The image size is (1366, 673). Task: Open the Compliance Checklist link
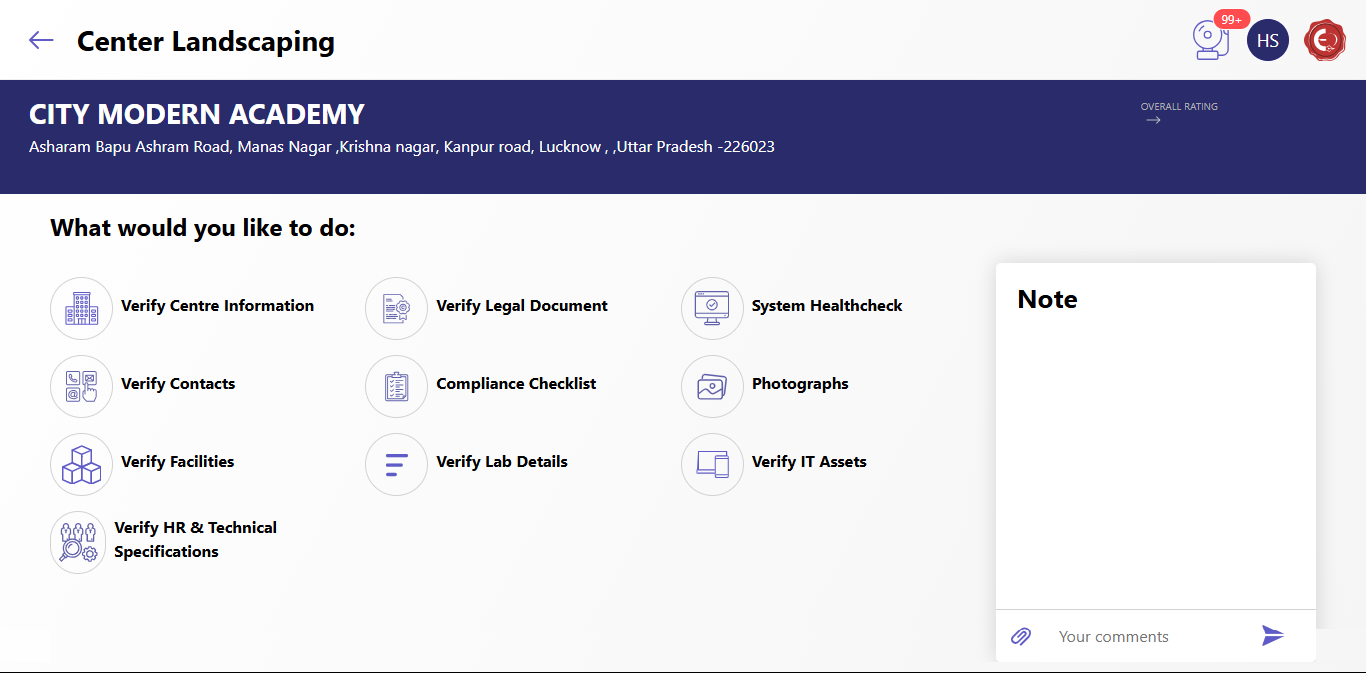tap(516, 384)
